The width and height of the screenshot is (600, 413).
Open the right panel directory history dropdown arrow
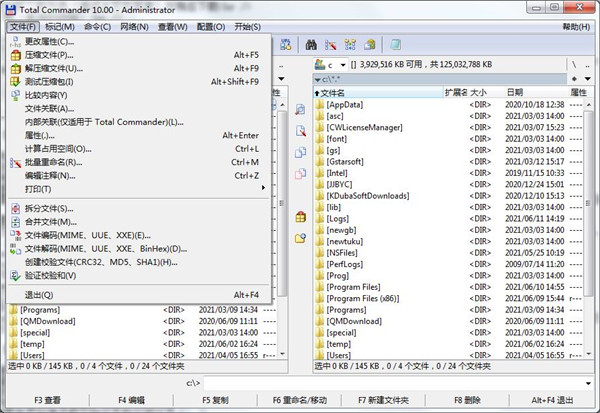click(590, 78)
